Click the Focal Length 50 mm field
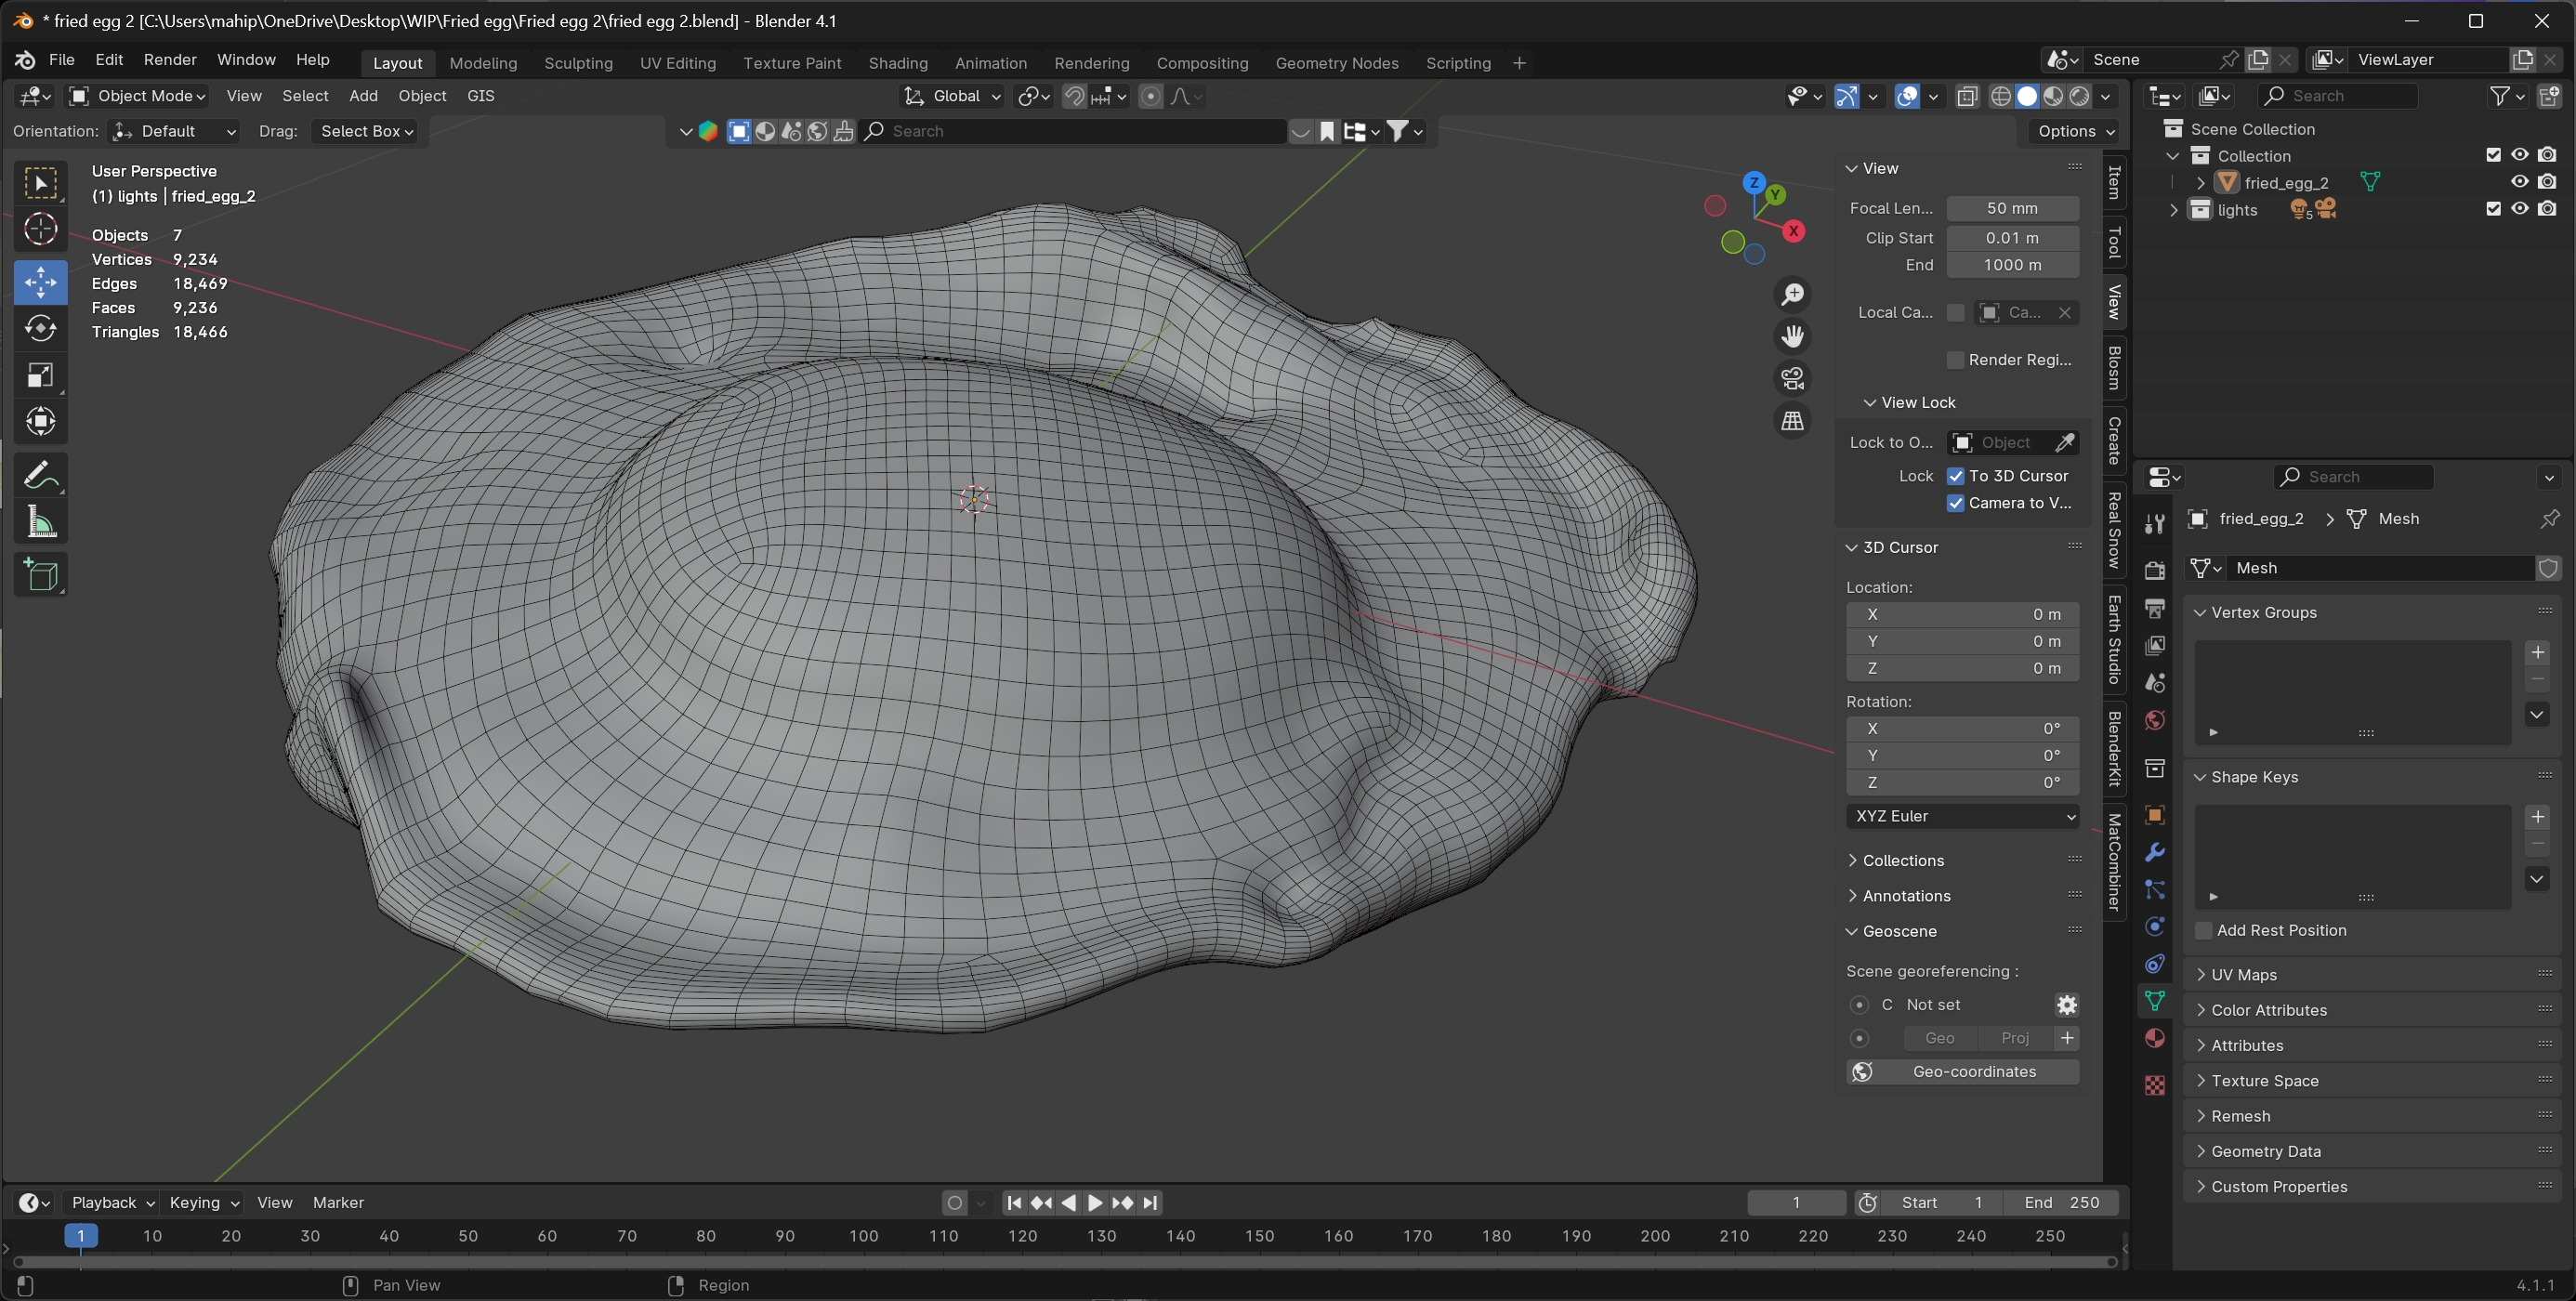The image size is (2576, 1301). point(2011,208)
